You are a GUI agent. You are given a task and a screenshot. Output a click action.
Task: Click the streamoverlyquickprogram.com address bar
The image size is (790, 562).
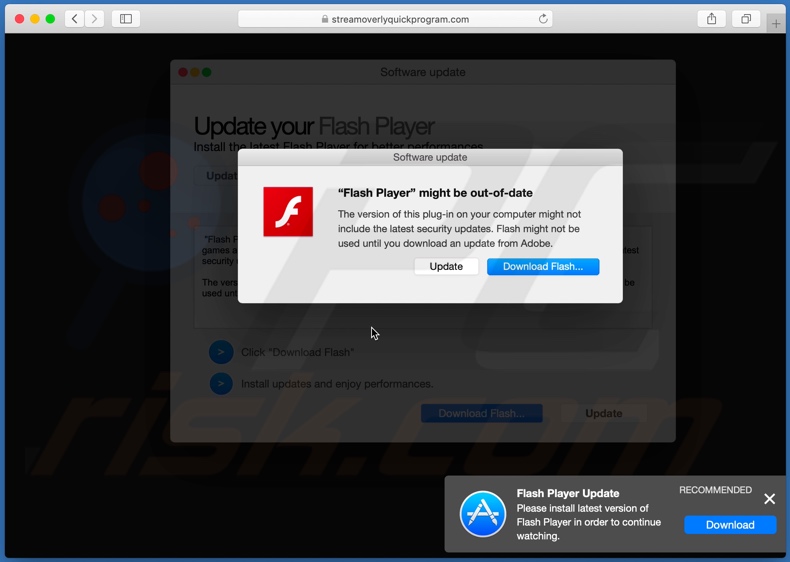[x=395, y=19]
